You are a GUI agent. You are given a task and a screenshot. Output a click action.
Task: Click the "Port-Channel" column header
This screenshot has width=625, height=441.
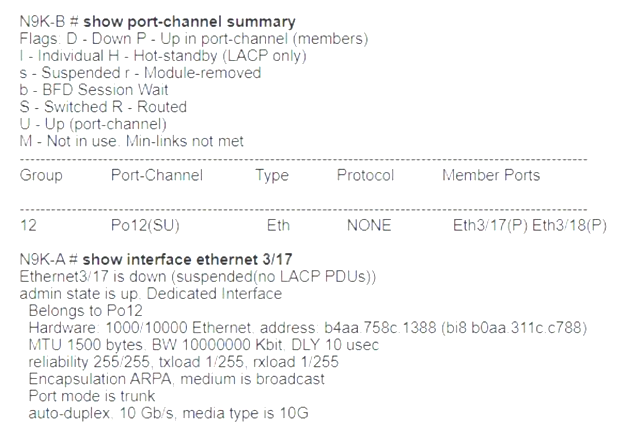click(x=157, y=176)
